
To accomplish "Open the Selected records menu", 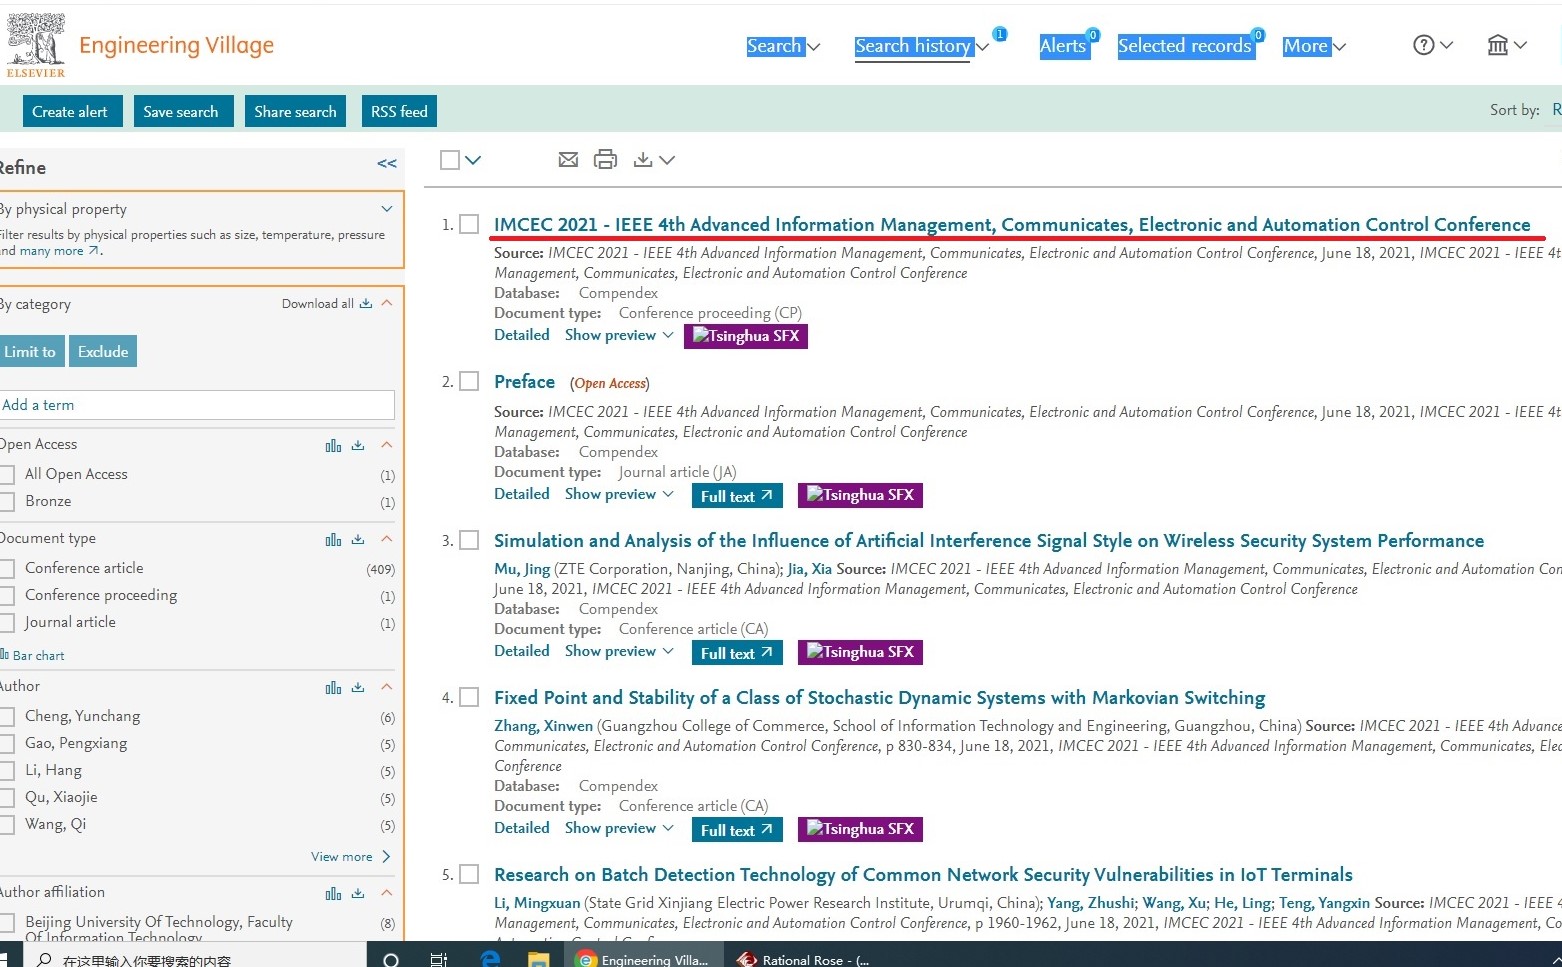I will 1185,46.
